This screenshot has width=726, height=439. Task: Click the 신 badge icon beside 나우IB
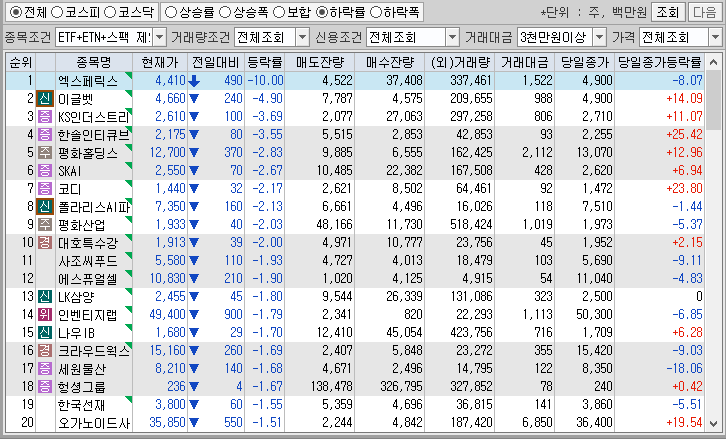[x=45, y=332]
